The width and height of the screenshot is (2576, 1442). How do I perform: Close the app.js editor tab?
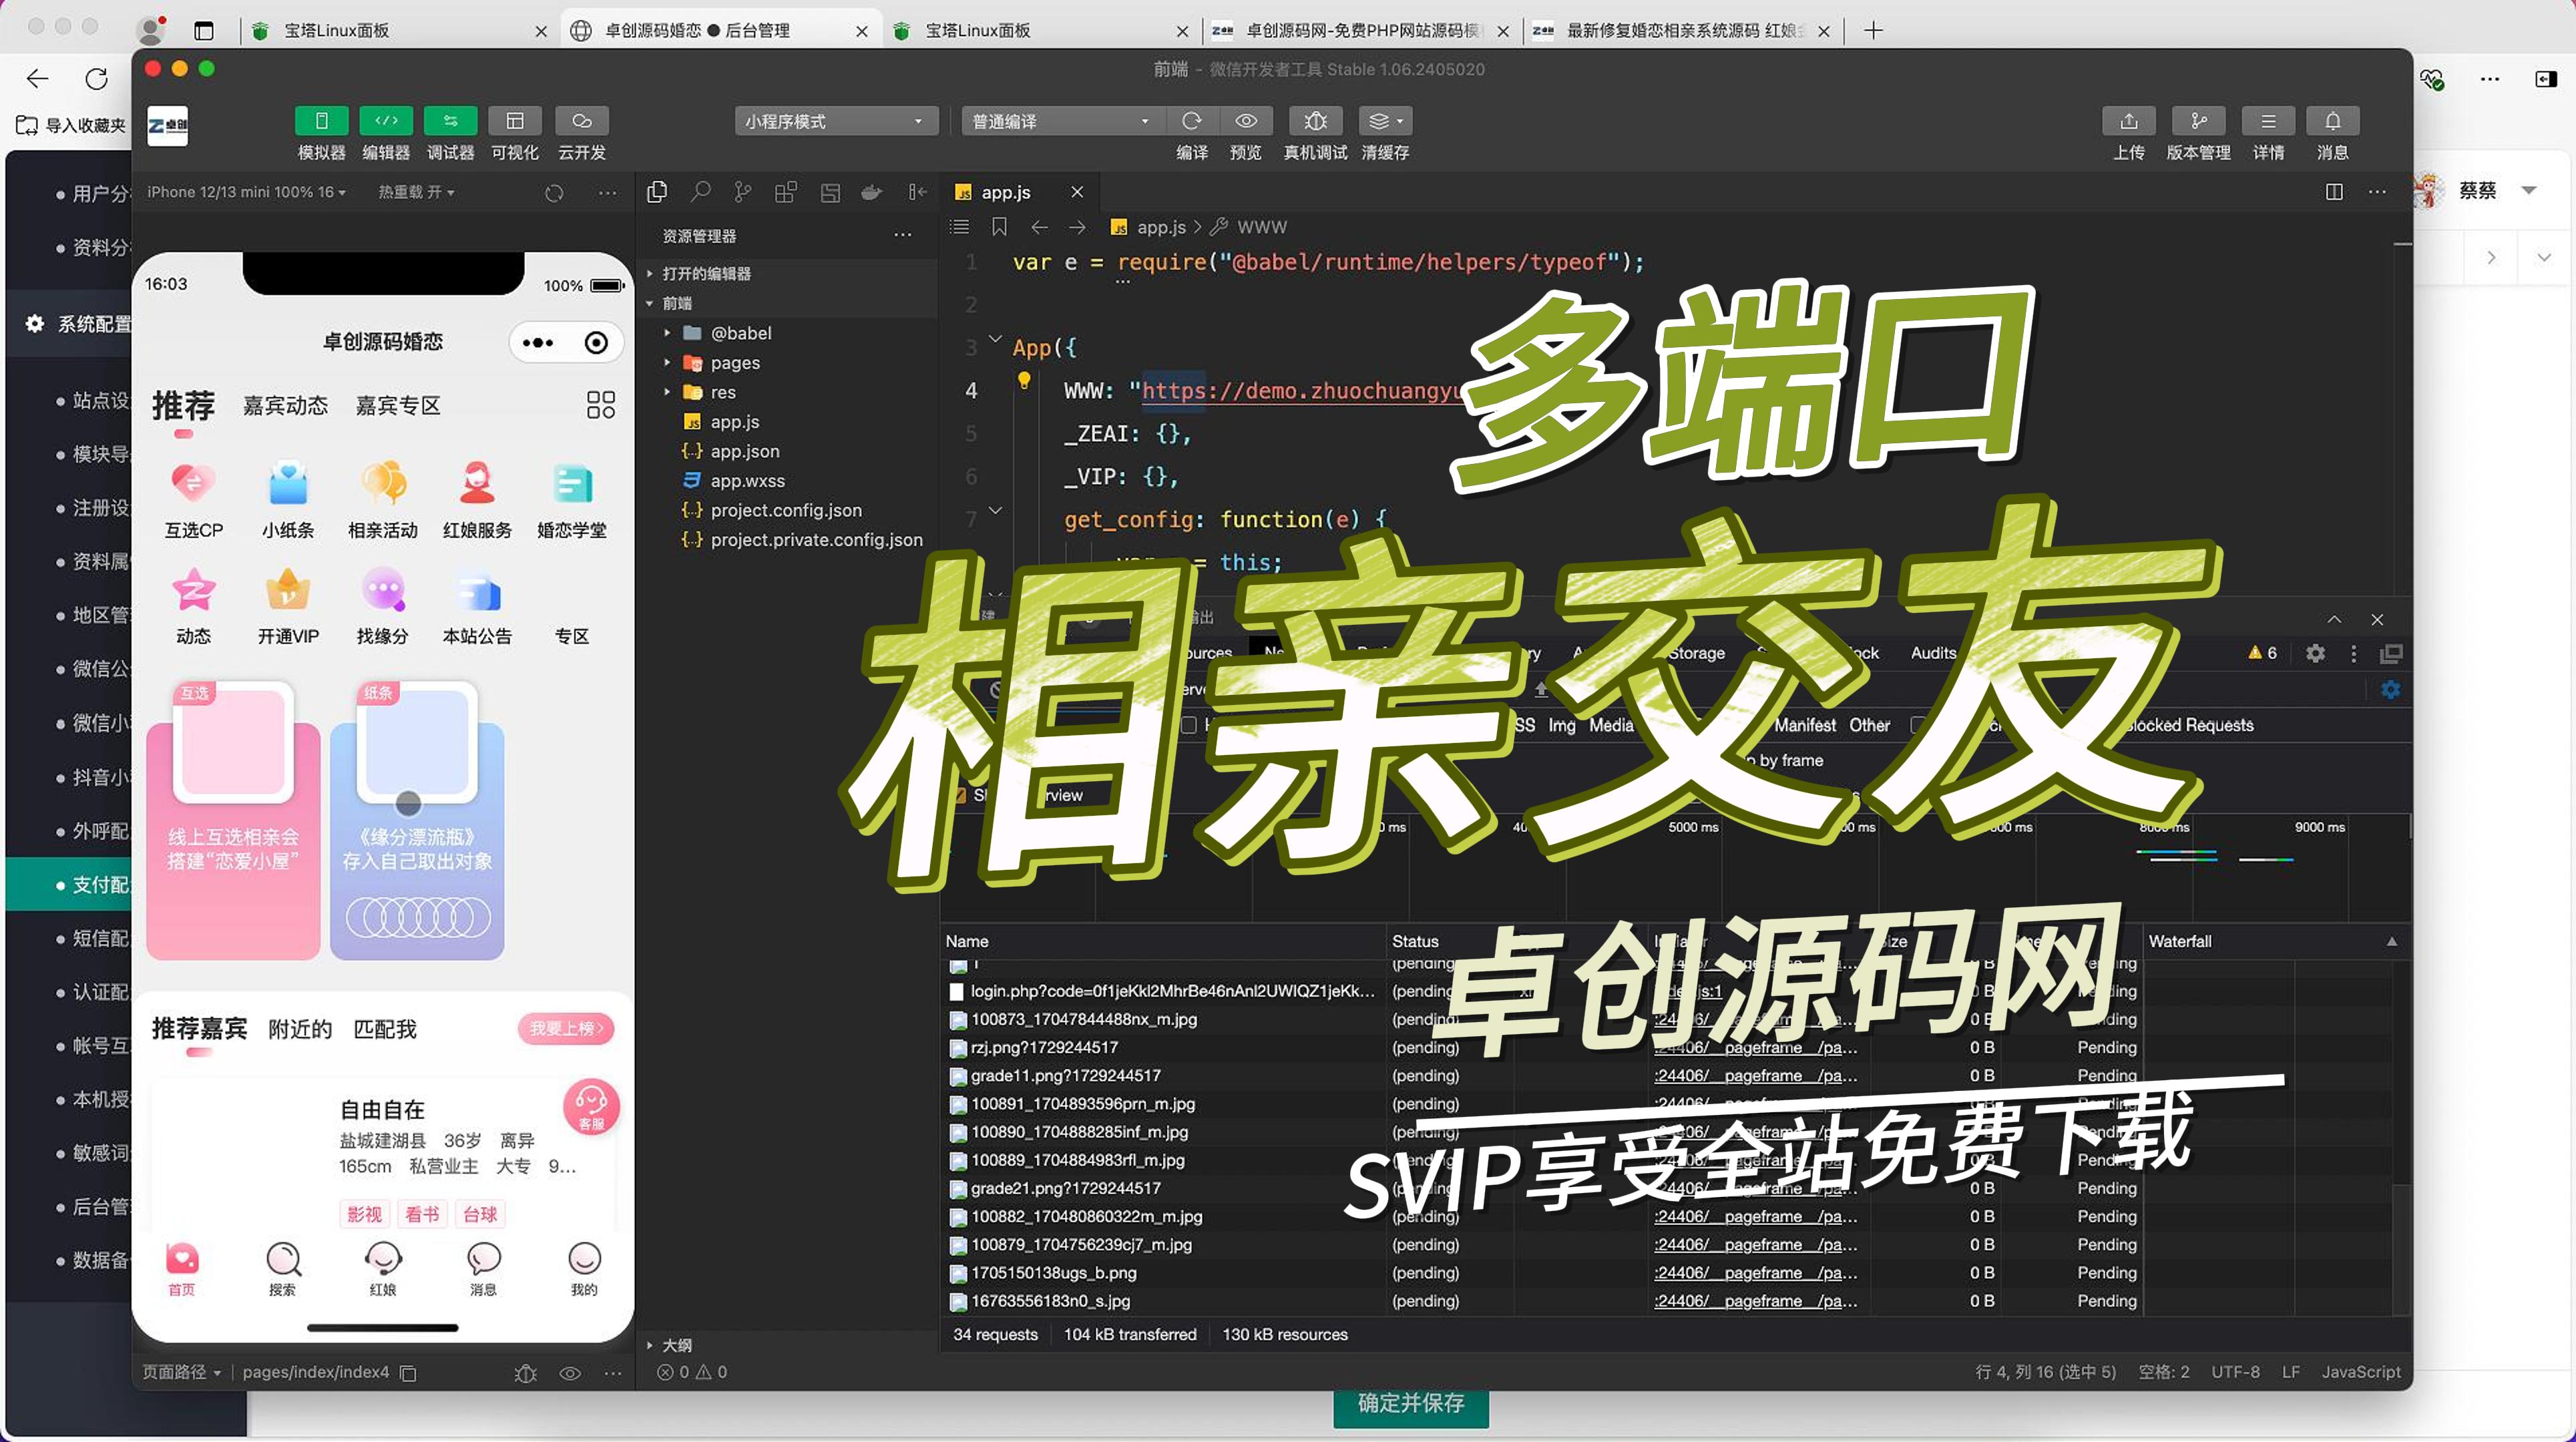coord(1077,192)
